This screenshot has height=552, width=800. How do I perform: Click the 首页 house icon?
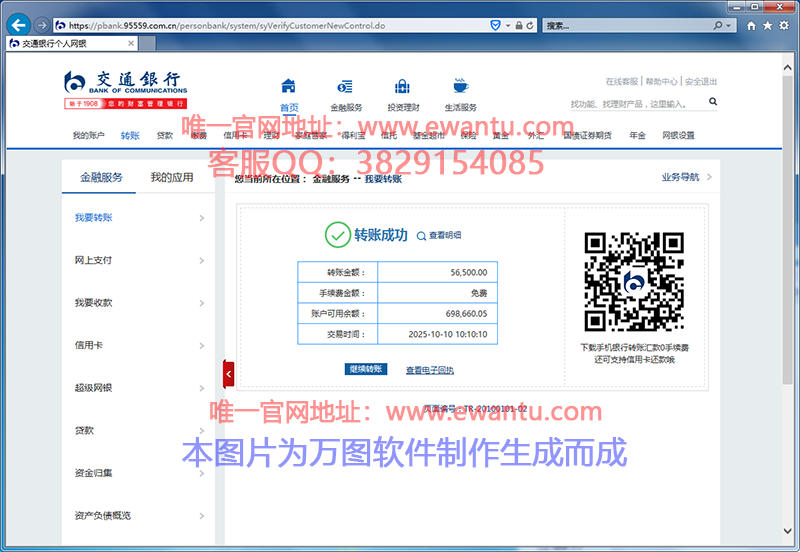[x=288, y=86]
